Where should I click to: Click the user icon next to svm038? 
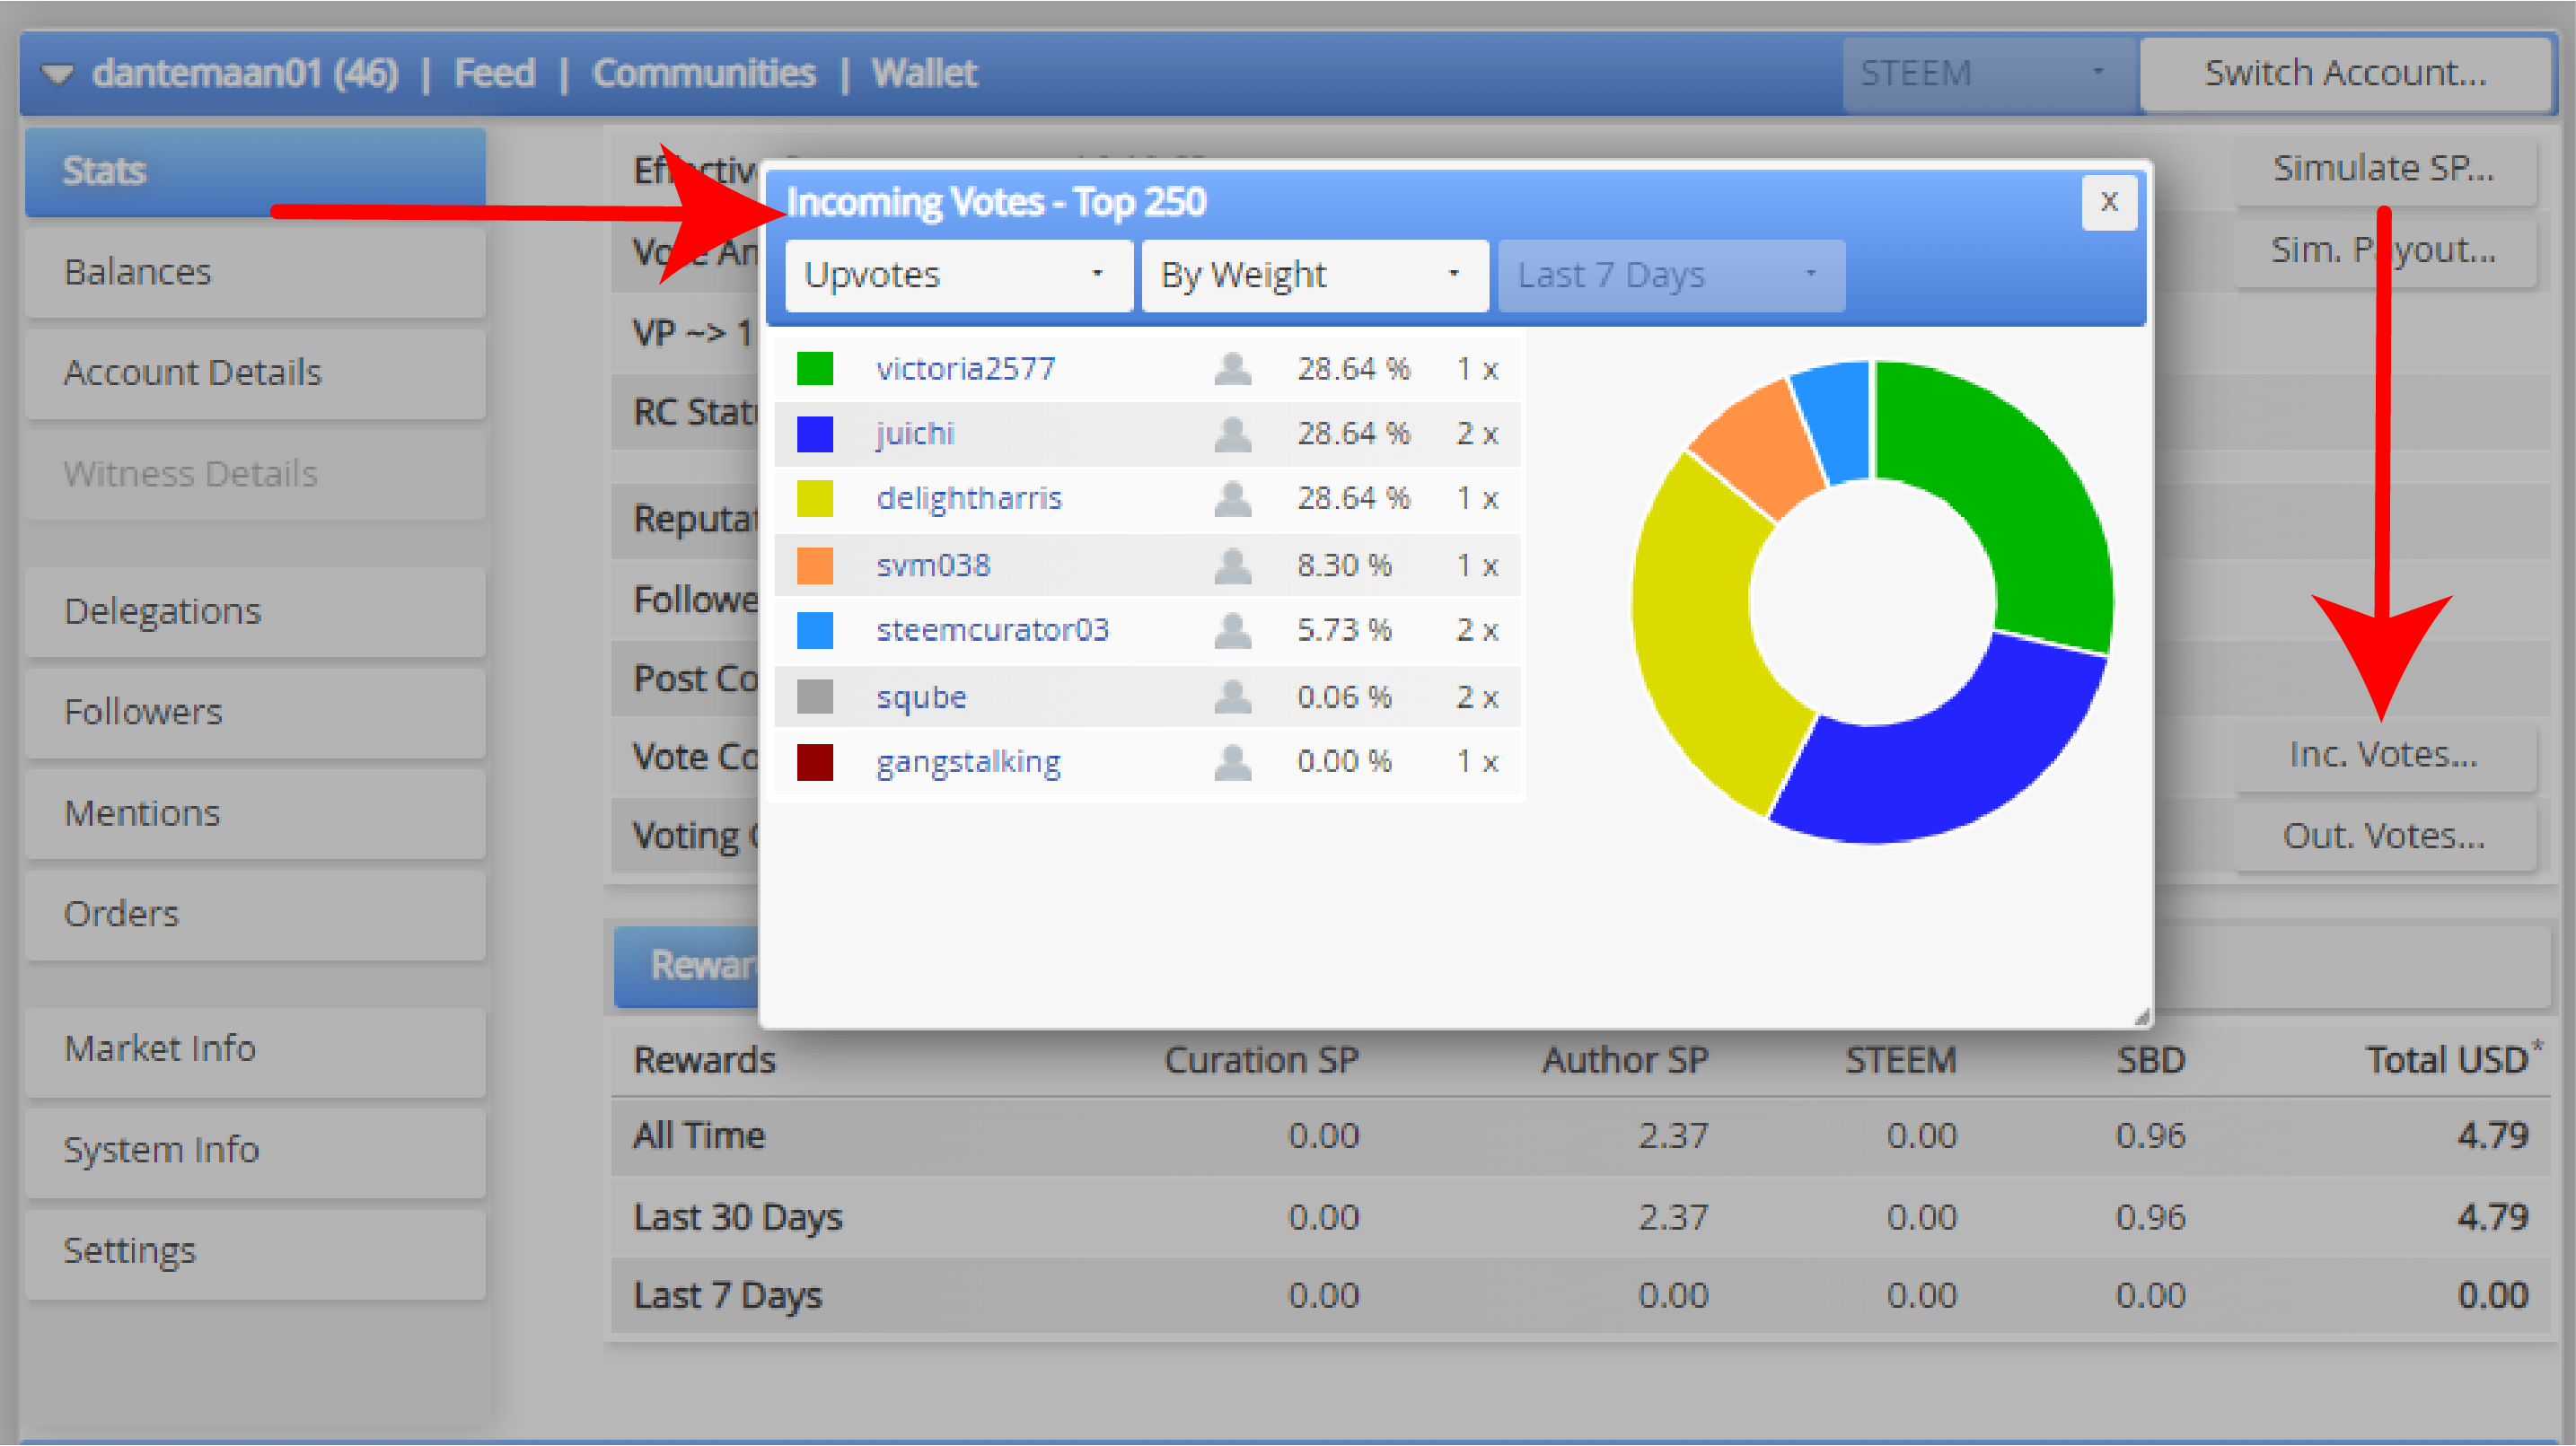point(1232,565)
